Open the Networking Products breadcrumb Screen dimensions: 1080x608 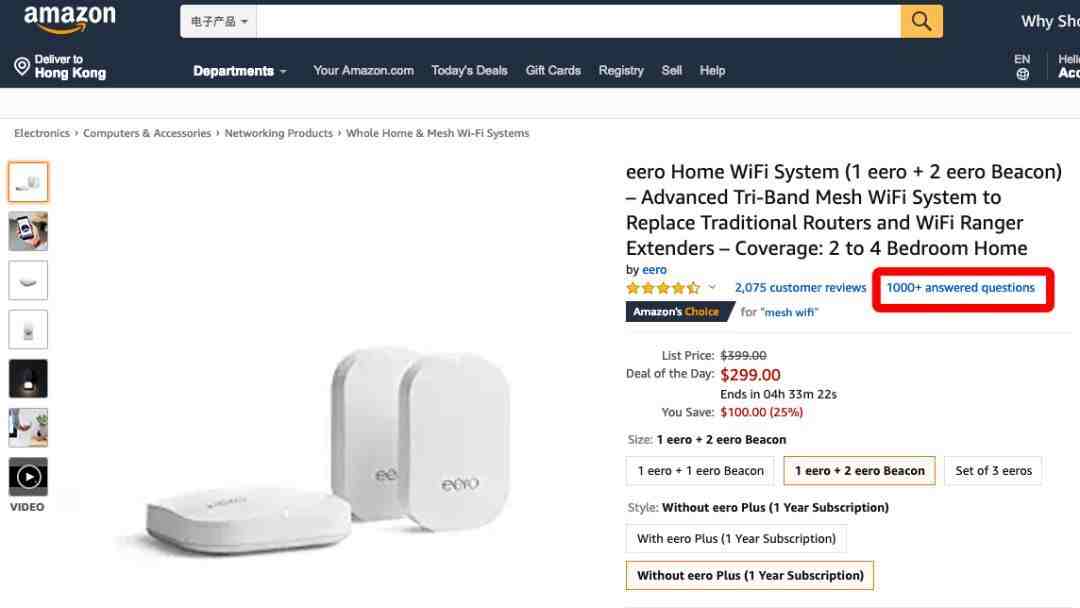pos(278,133)
